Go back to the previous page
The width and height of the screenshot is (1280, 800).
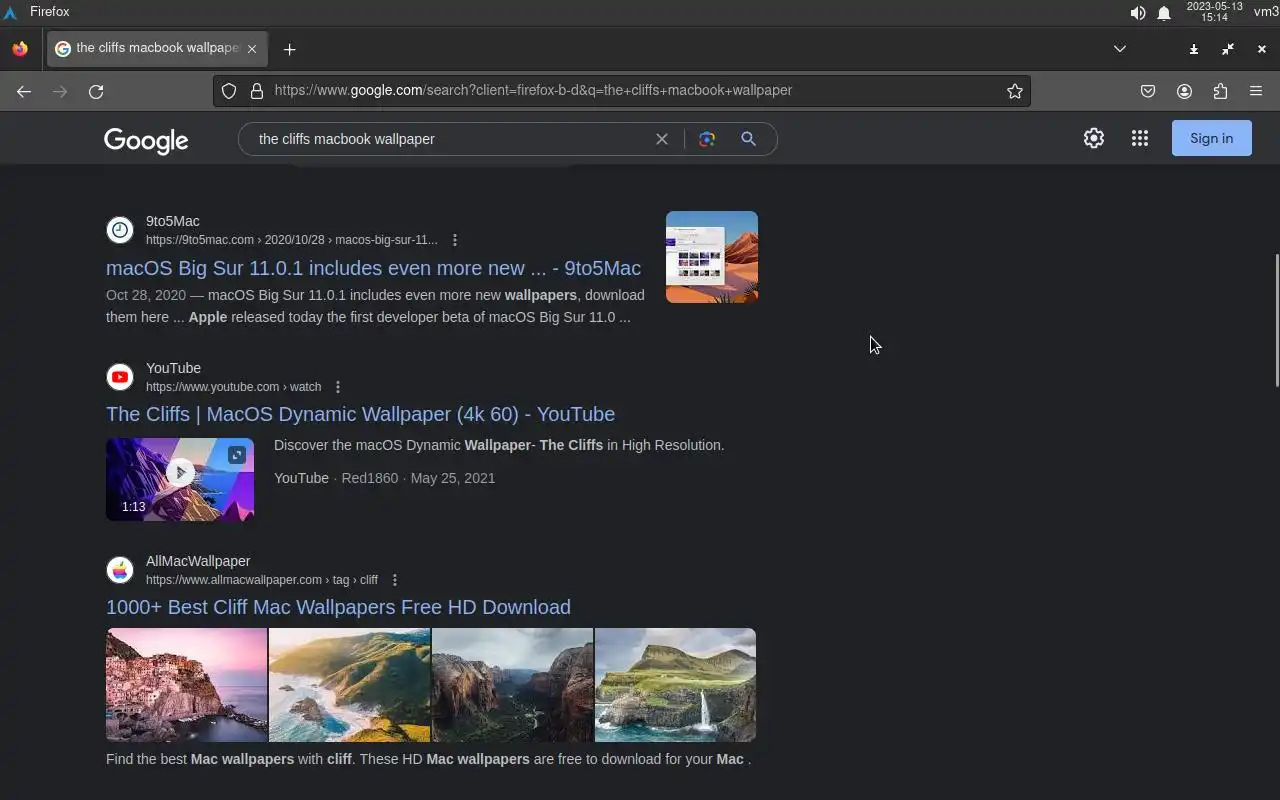(24, 91)
